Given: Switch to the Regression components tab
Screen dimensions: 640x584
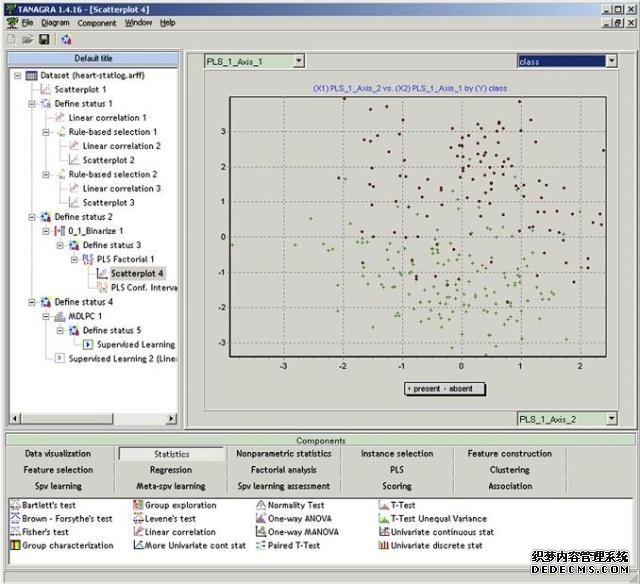Looking at the screenshot, I should pos(170,469).
